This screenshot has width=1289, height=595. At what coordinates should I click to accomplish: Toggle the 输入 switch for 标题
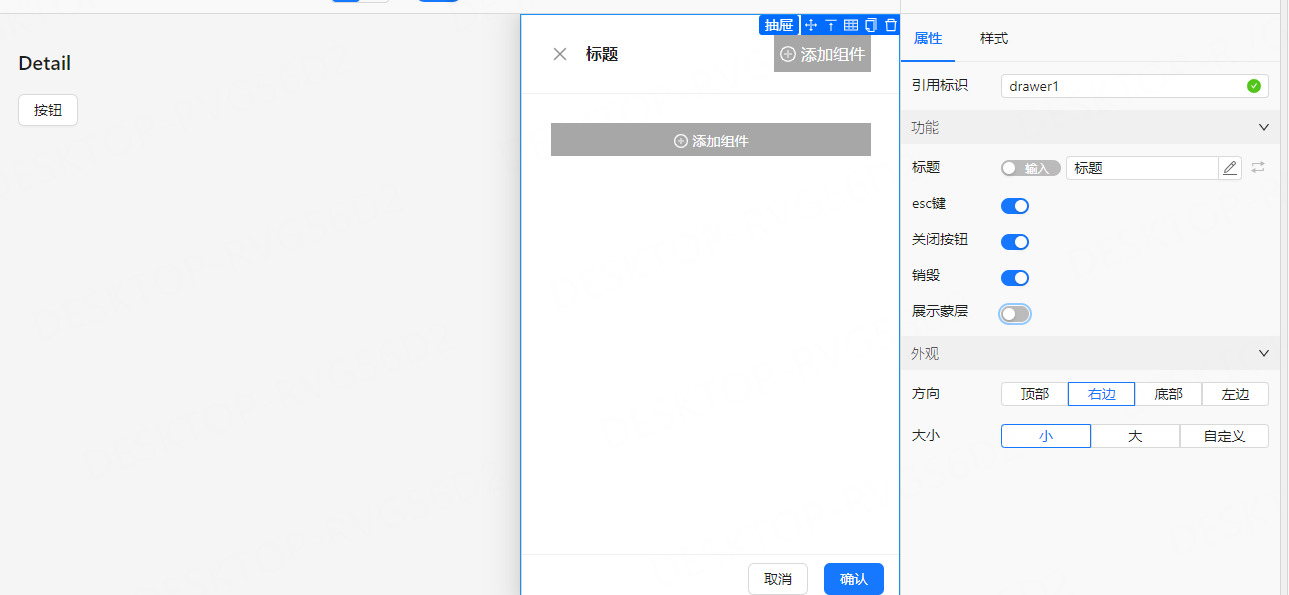click(x=1031, y=168)
